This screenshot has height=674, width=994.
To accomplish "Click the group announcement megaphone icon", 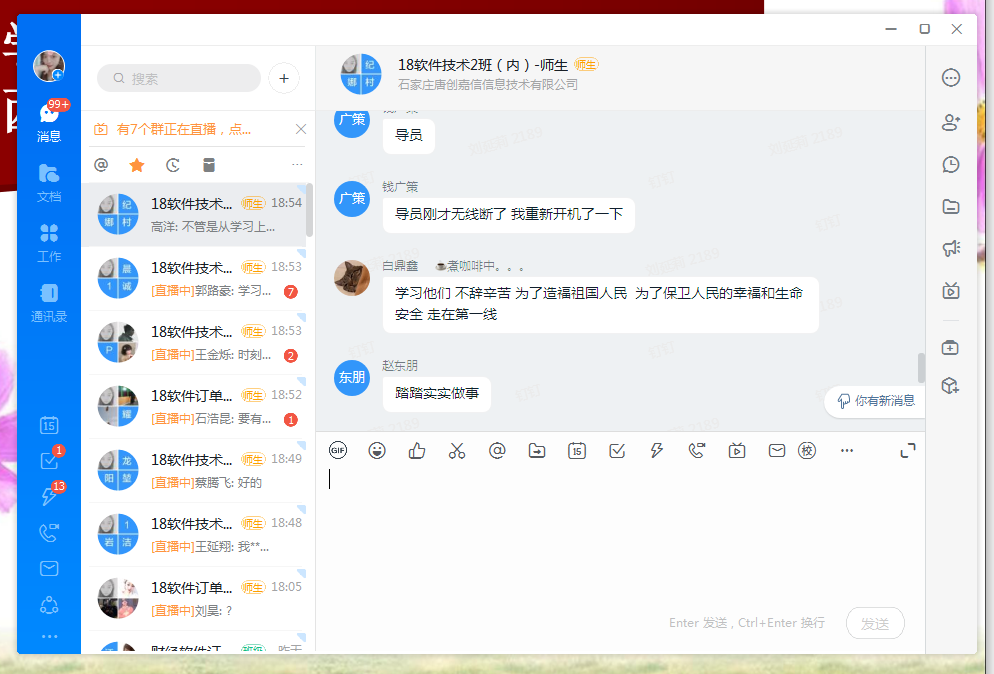I will (x=951, y=249).
